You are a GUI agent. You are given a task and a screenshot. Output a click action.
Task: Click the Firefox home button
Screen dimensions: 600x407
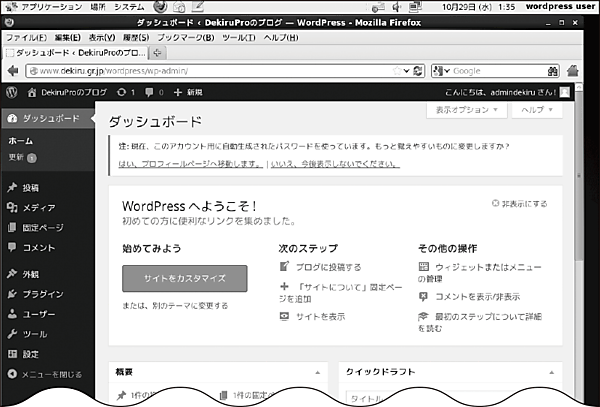(x=573, y=71)
